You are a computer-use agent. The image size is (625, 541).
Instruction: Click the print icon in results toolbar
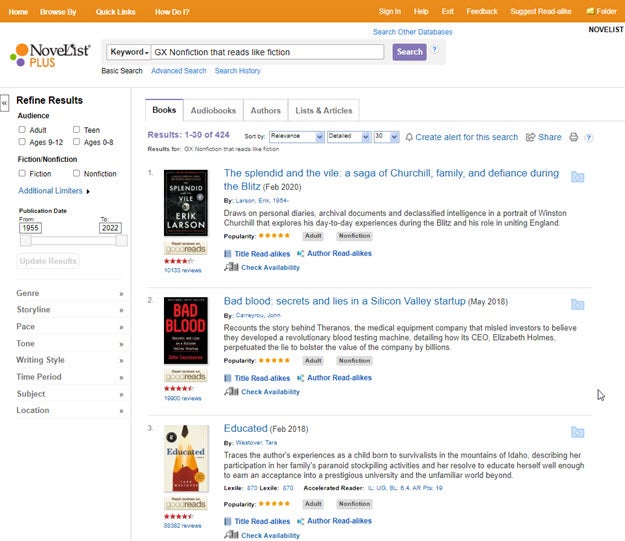574,137
